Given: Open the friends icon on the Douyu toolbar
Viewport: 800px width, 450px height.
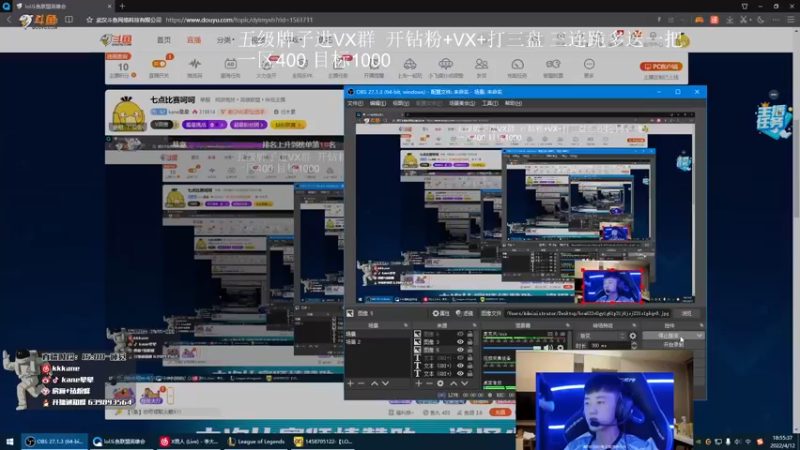Looking at the screenshot, I should (x=481, y=64).
